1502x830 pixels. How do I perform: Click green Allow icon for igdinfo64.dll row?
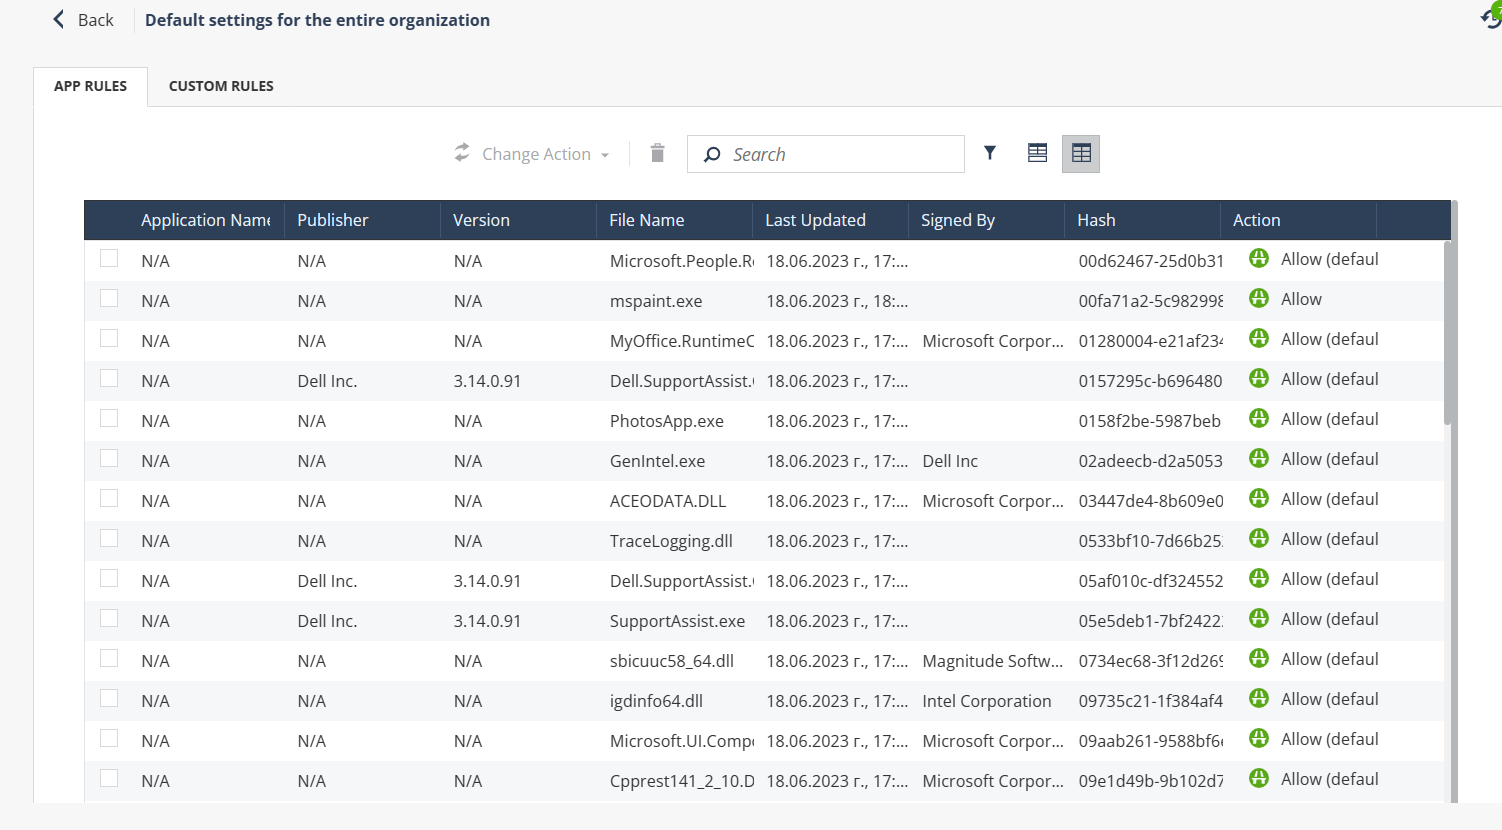click(x=1259, y=698)
